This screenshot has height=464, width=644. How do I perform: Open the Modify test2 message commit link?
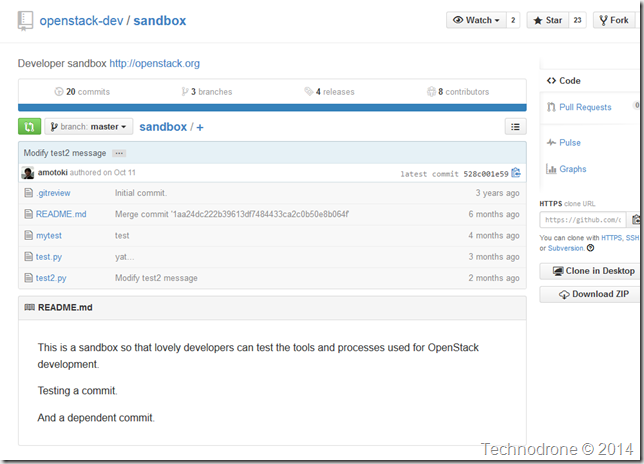(x=65, y=153)
